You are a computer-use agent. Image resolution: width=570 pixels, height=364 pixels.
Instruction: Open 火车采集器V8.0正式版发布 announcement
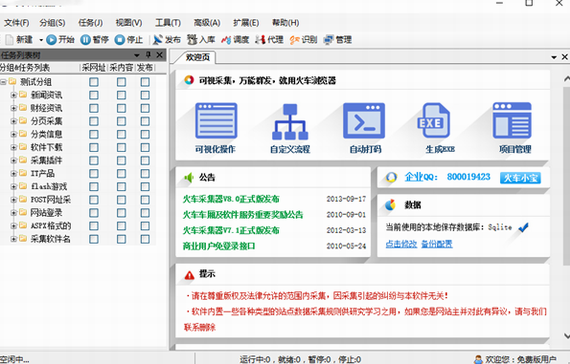pos(231,199)
